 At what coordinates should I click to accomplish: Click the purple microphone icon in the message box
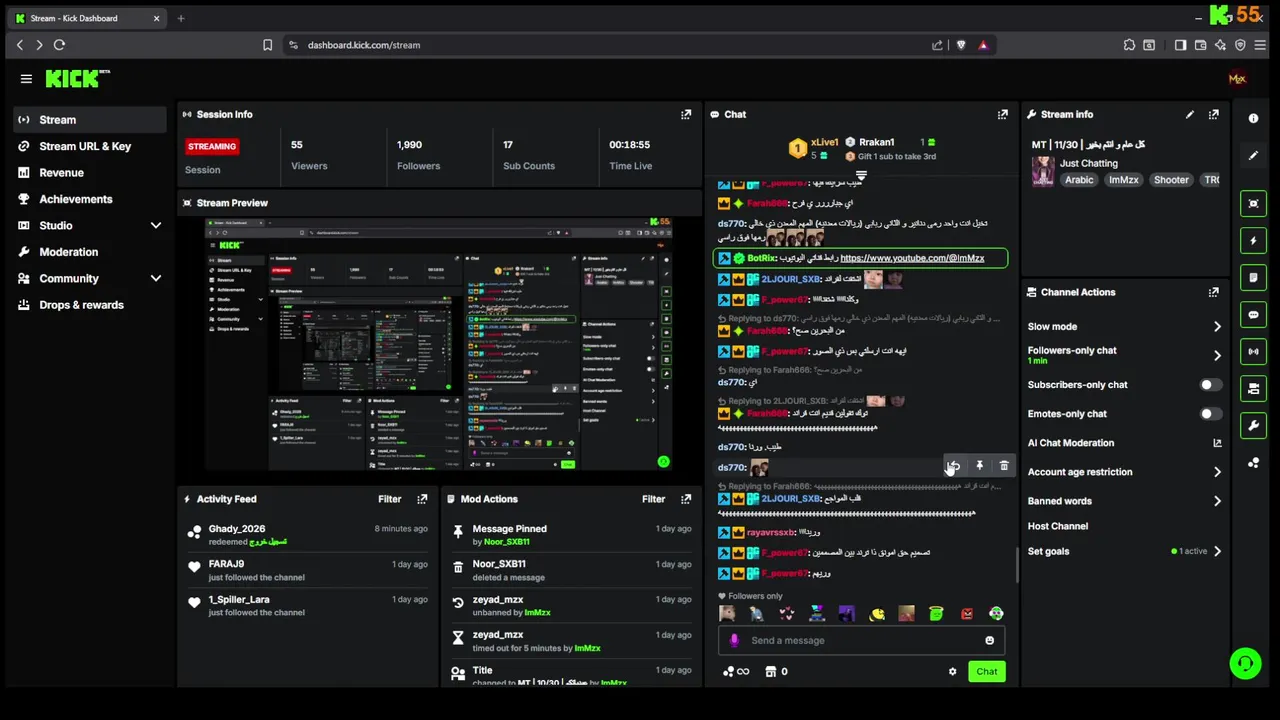[x=734, y=641]
